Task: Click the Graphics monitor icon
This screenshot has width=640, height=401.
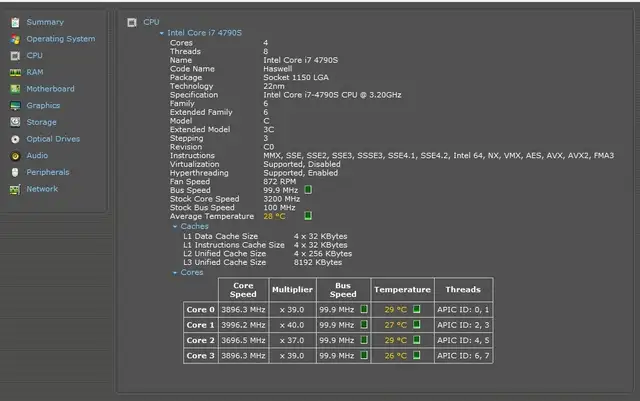Action: 15,105
